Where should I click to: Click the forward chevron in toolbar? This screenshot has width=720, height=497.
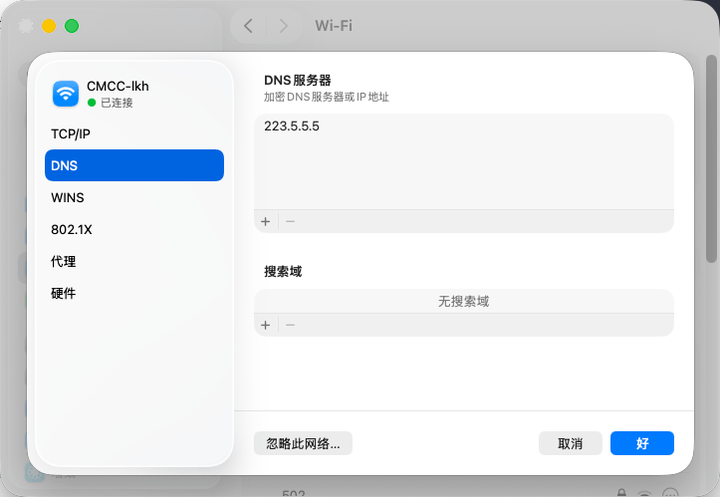284,26
